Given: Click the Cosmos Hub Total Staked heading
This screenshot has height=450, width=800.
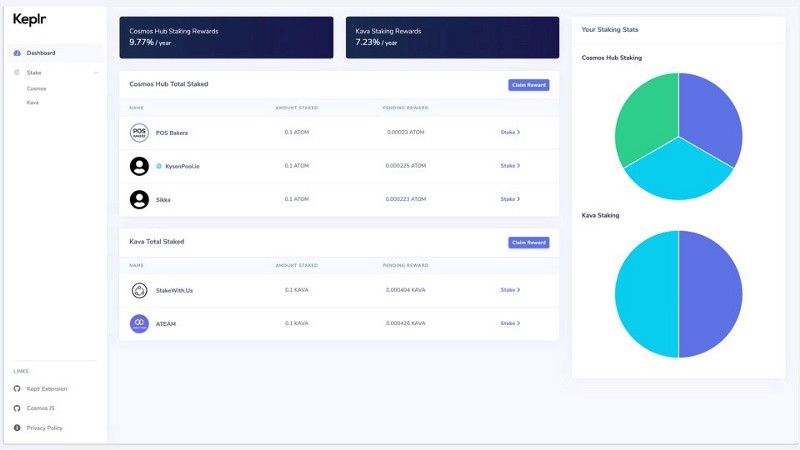Looking at the screenshot, I should tap(168, 84).
